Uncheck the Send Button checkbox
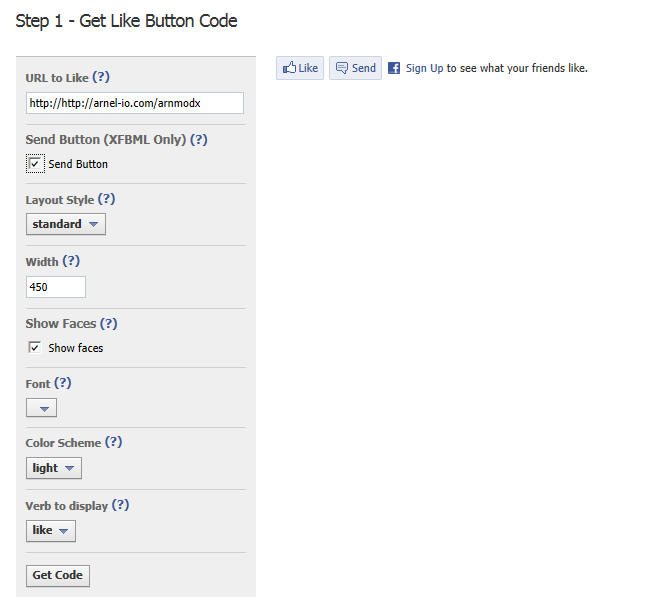Viewport: 667px width, 614px height. [x=35, y=164]
